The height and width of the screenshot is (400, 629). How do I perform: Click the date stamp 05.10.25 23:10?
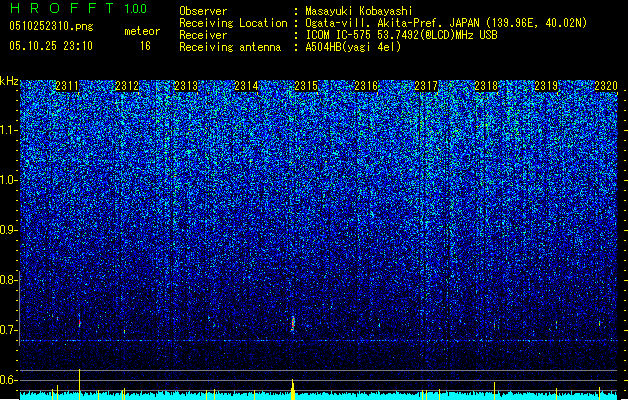pyautogui.click(x=51, y=46)
